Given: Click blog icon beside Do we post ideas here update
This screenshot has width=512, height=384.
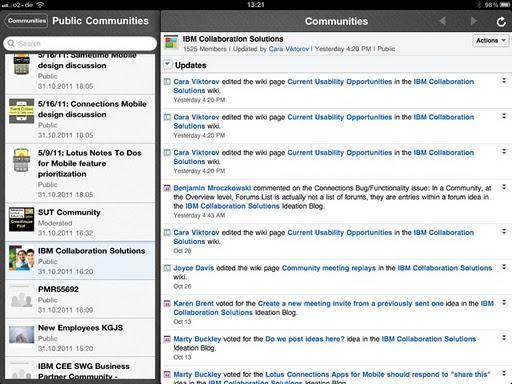Looking at the screenshot, I should [167, 339].
